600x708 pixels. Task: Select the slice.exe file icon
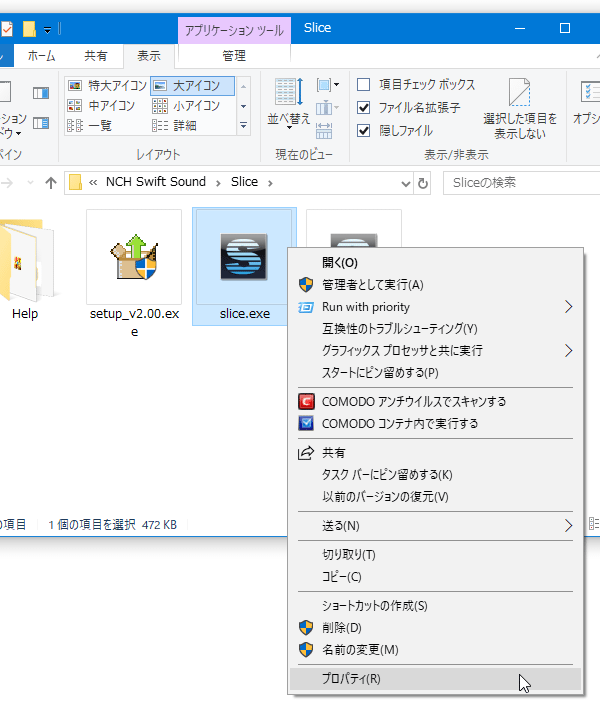click(244, 266)
